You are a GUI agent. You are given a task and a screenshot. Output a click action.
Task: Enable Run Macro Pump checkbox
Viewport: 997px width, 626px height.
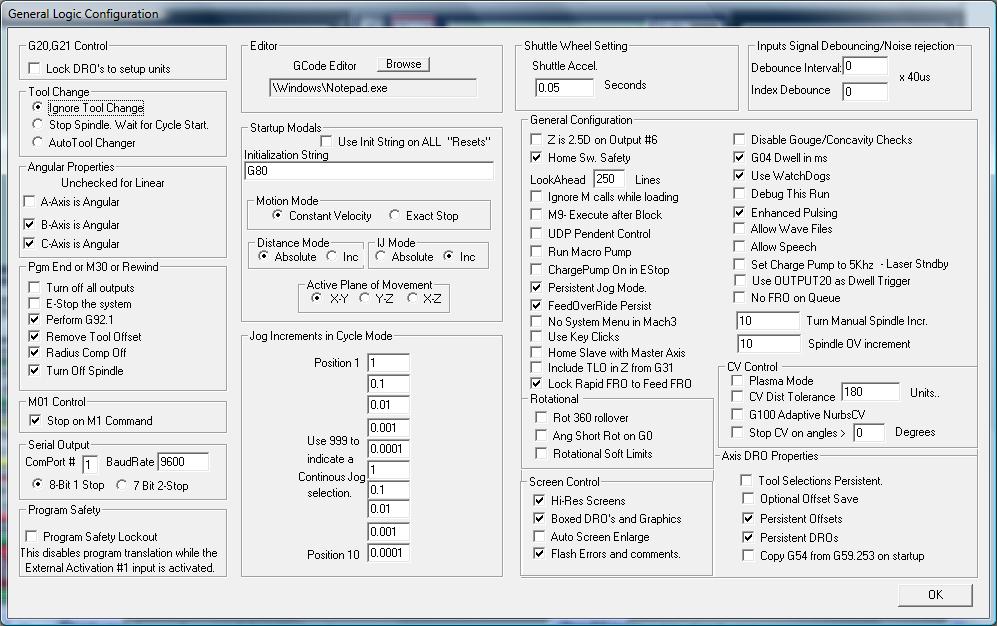point(536,252)
